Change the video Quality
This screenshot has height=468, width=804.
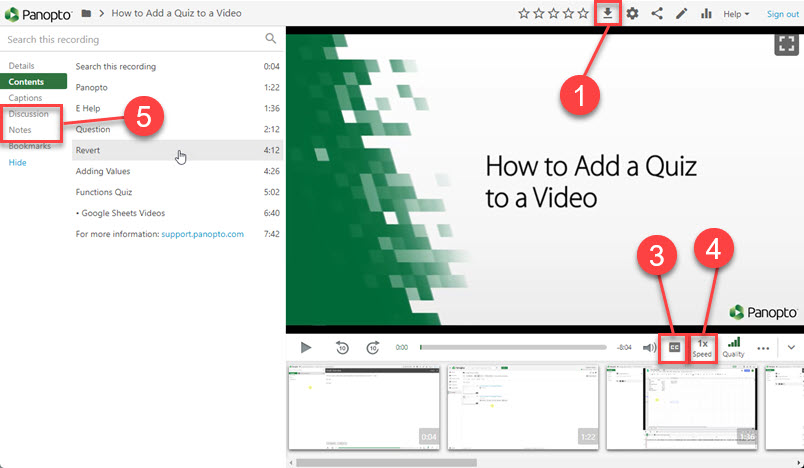pos(733,348)
